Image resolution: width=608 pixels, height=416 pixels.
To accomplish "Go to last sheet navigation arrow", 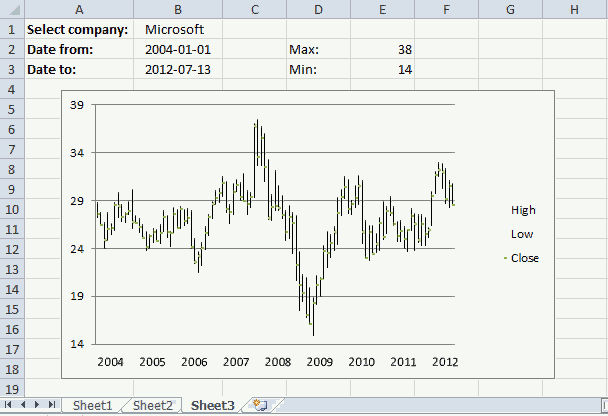I will click(x=52, y=405).
